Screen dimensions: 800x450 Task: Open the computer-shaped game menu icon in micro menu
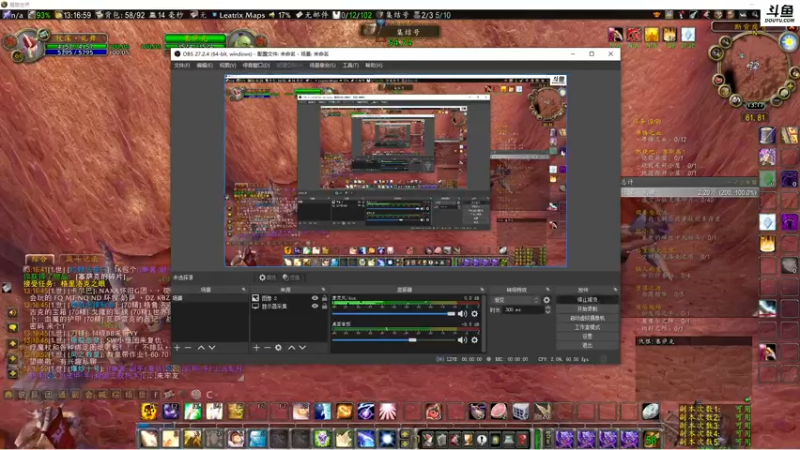(509, 439)
